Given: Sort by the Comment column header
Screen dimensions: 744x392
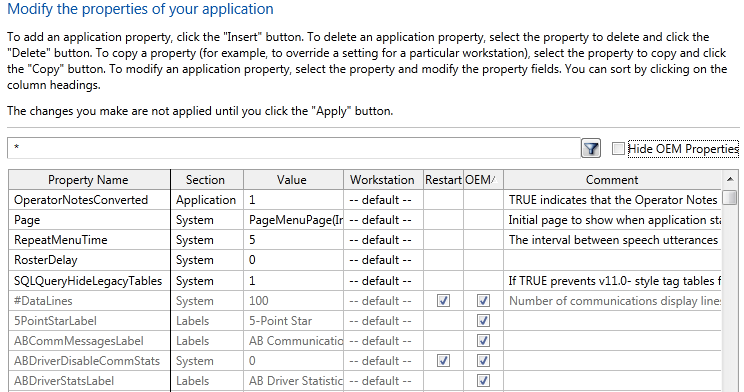Looking at the screenshot, I should click(x=612, y=180).
